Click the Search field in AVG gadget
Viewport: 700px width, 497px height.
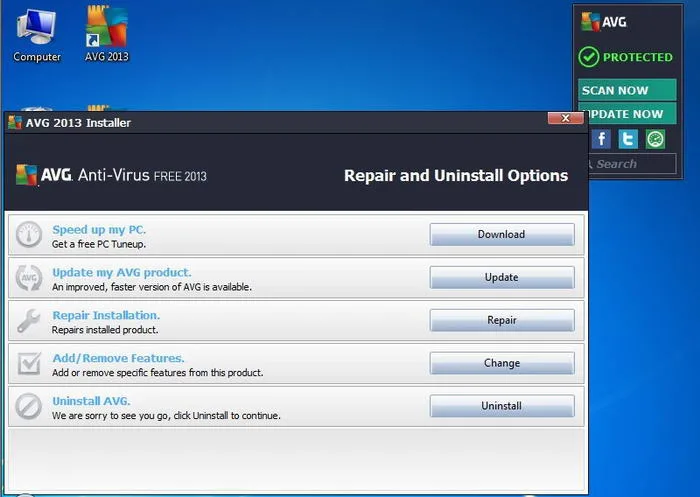632,164
